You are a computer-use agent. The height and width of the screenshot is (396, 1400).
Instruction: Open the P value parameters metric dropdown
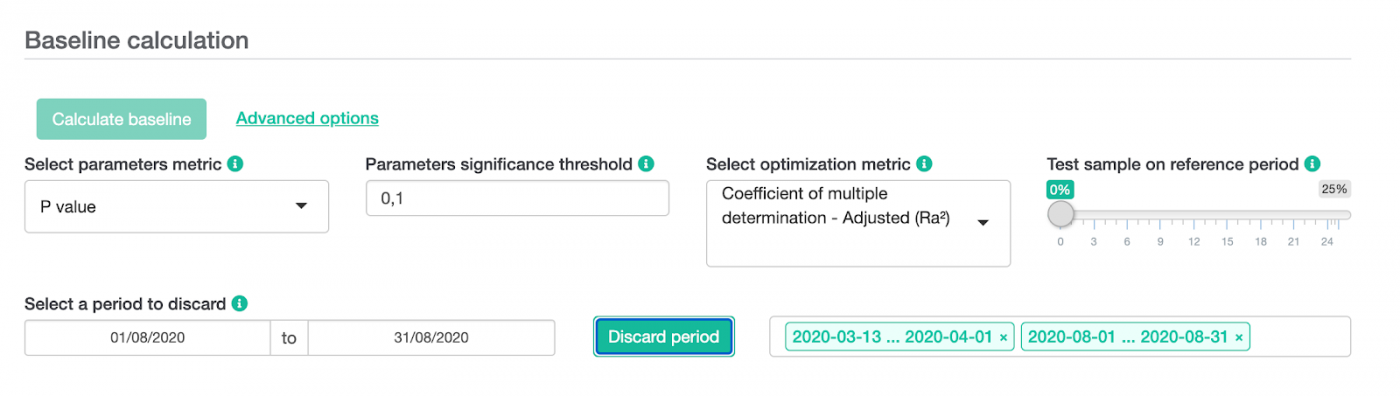tap(176, 206)
